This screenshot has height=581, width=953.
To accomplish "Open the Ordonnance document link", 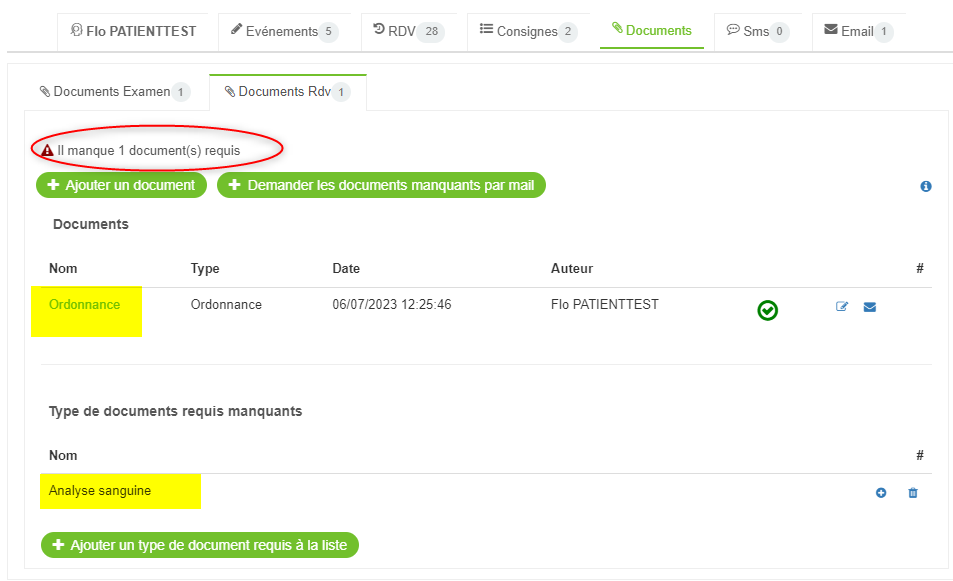I will tap(84, 305).
